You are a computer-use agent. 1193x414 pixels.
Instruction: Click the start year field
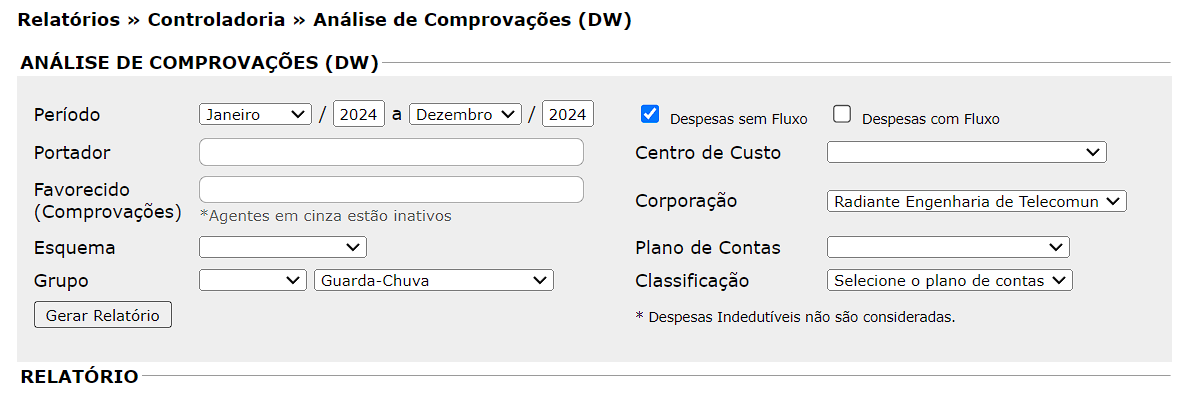tap(358, 114)
